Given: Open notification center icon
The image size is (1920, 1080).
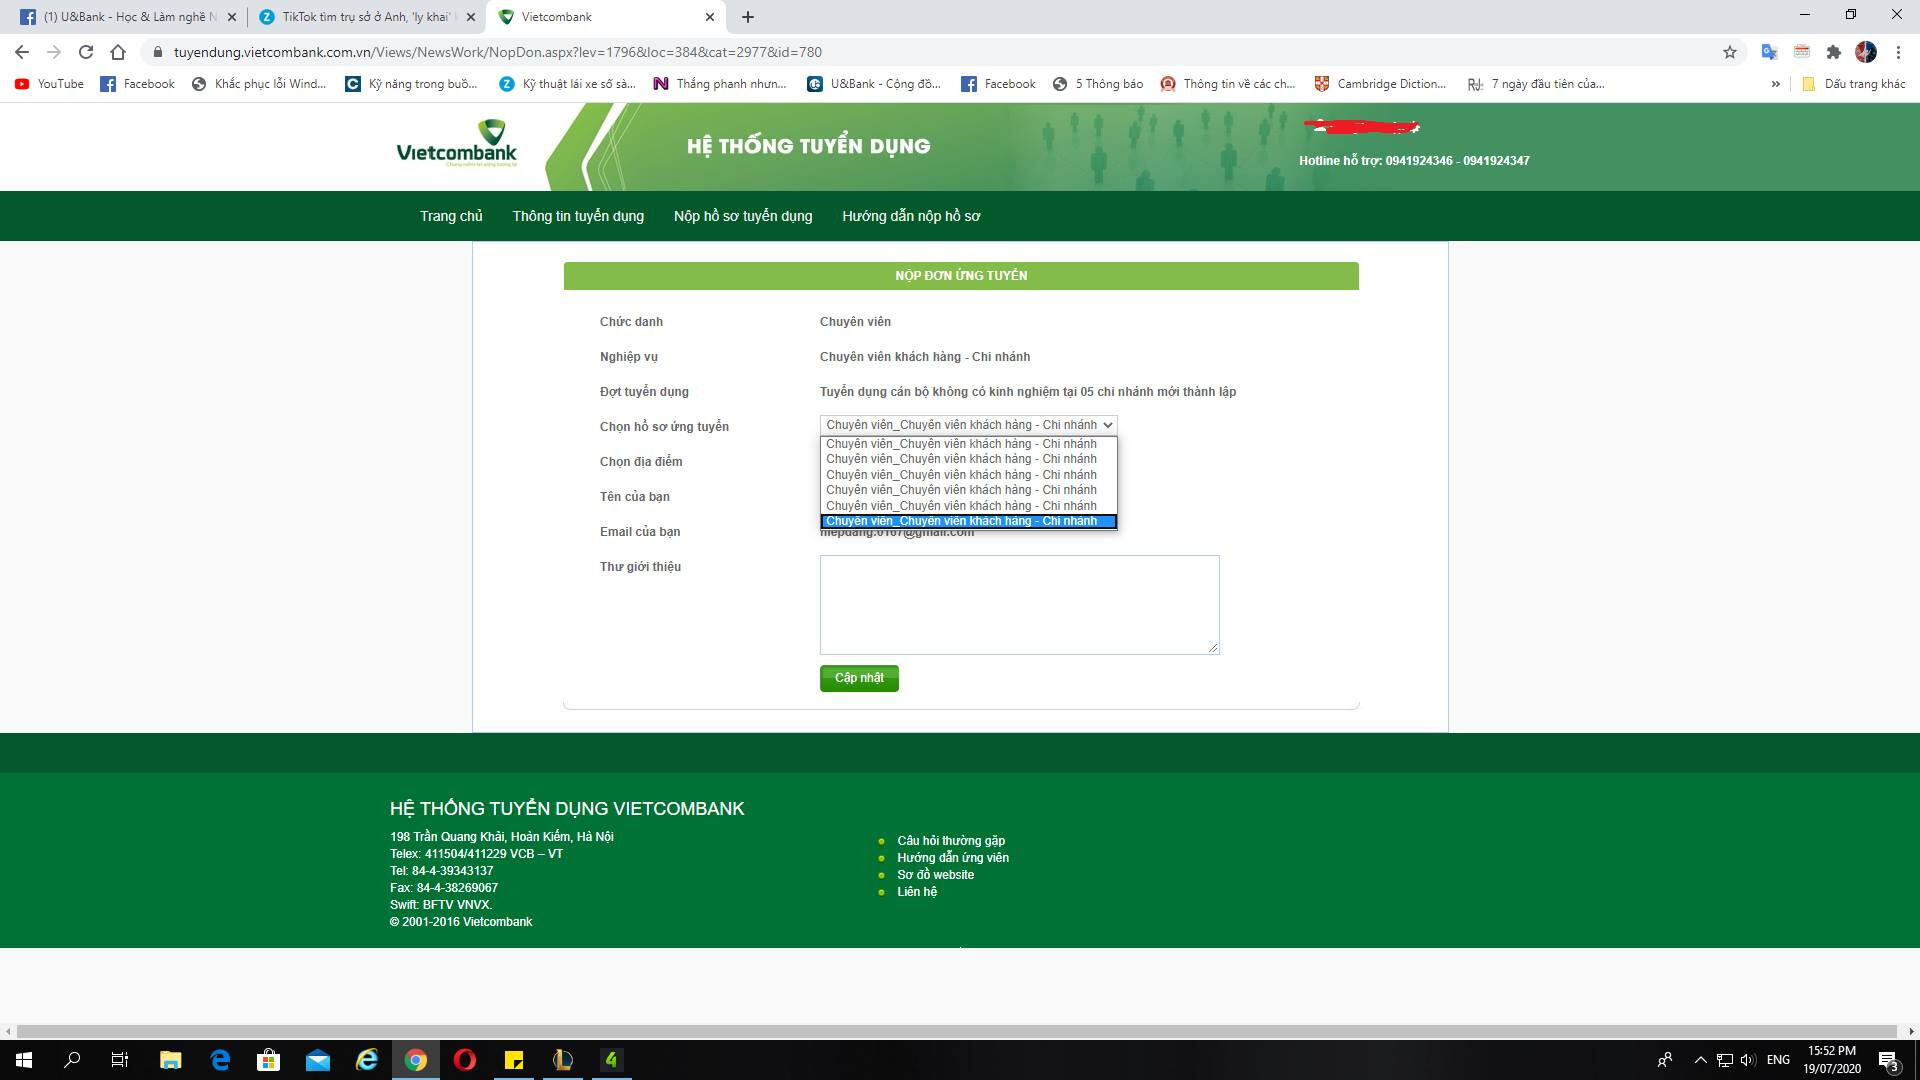Looking at the screenshot, I should [x=1888, y=1060].
